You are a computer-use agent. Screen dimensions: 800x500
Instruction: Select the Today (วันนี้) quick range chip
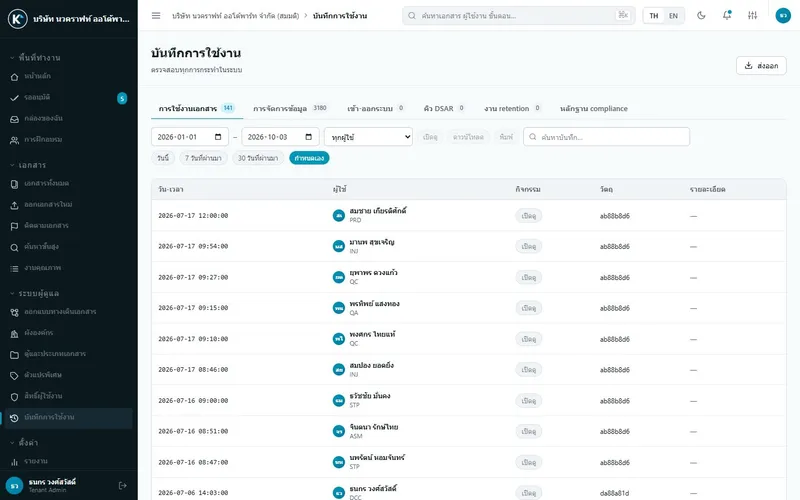[163, 158]
